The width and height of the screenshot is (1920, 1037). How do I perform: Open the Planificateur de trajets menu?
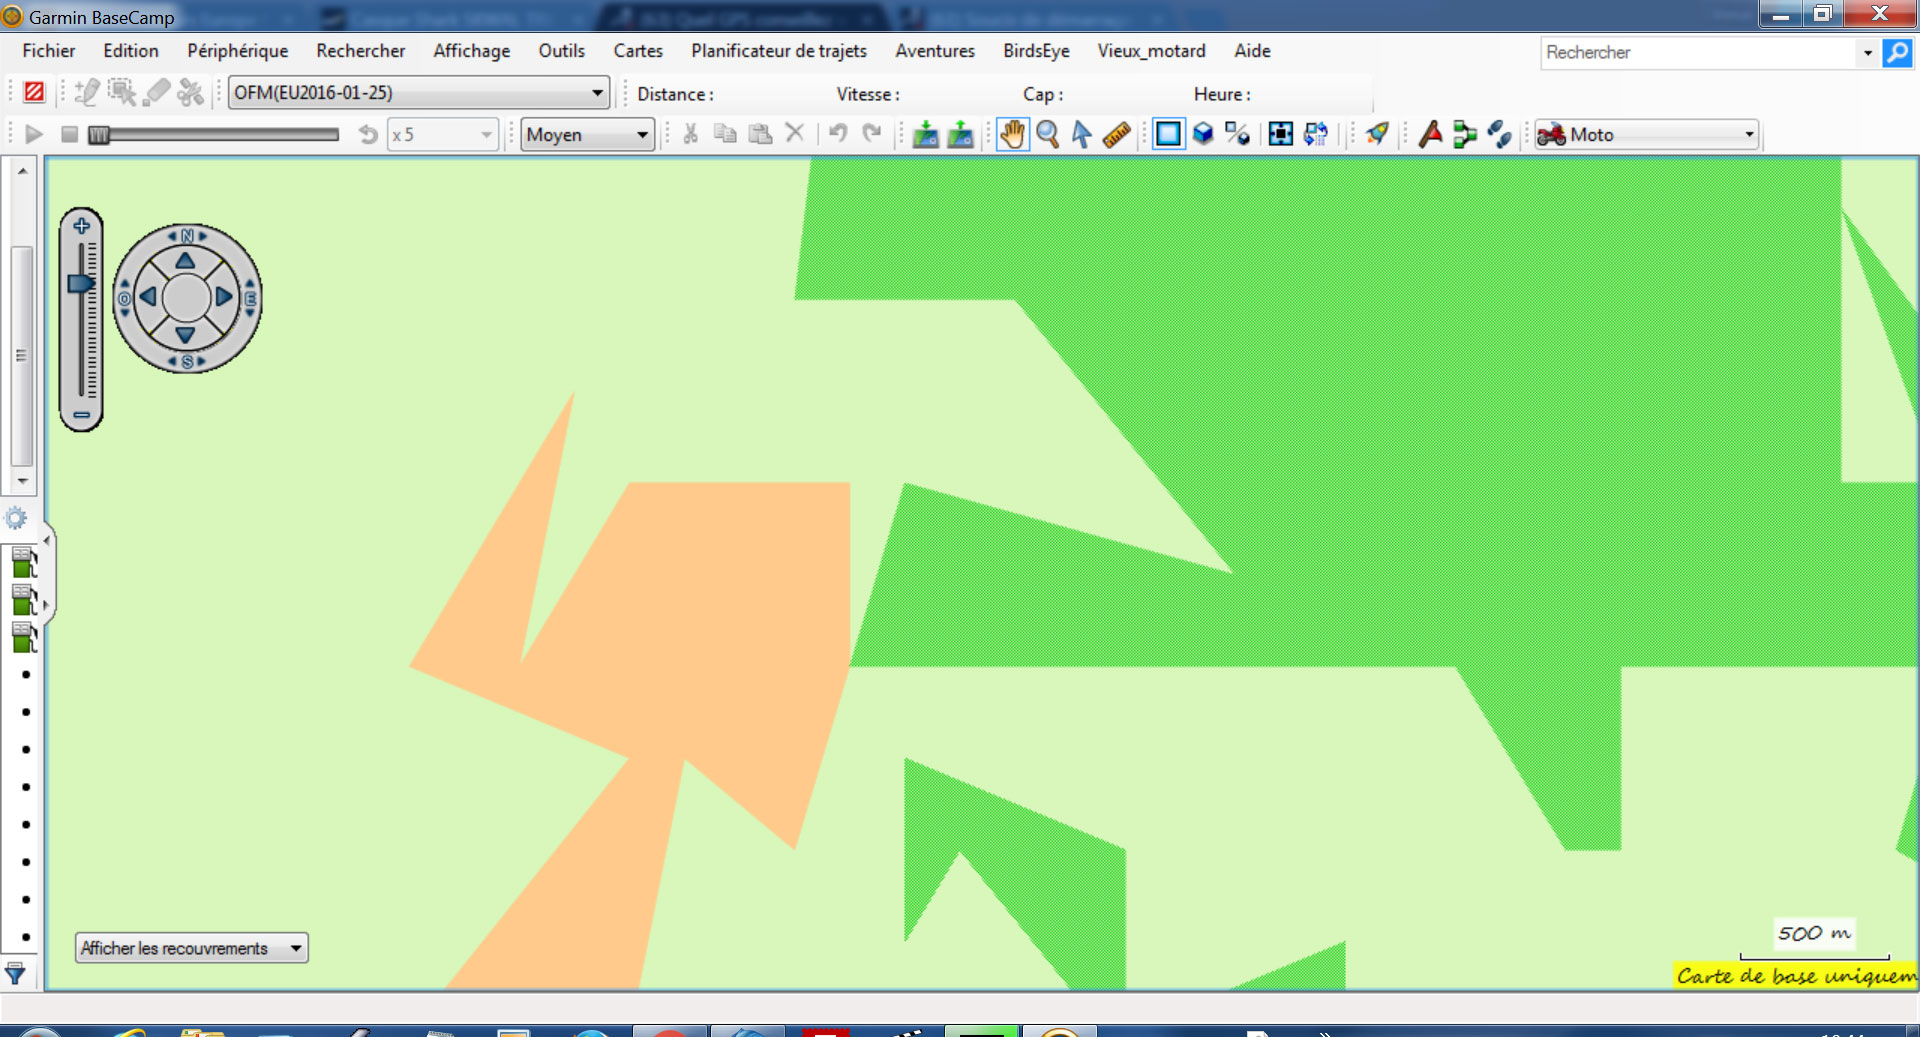pos(778,51)
